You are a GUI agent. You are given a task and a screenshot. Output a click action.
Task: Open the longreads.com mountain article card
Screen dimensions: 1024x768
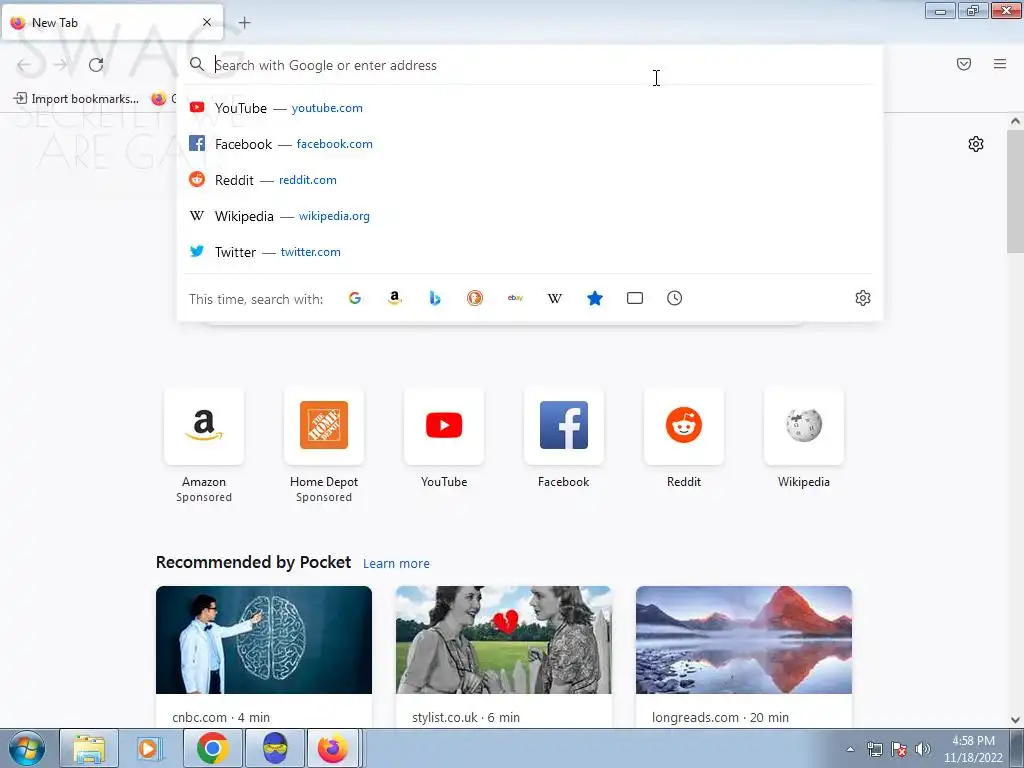744,656
